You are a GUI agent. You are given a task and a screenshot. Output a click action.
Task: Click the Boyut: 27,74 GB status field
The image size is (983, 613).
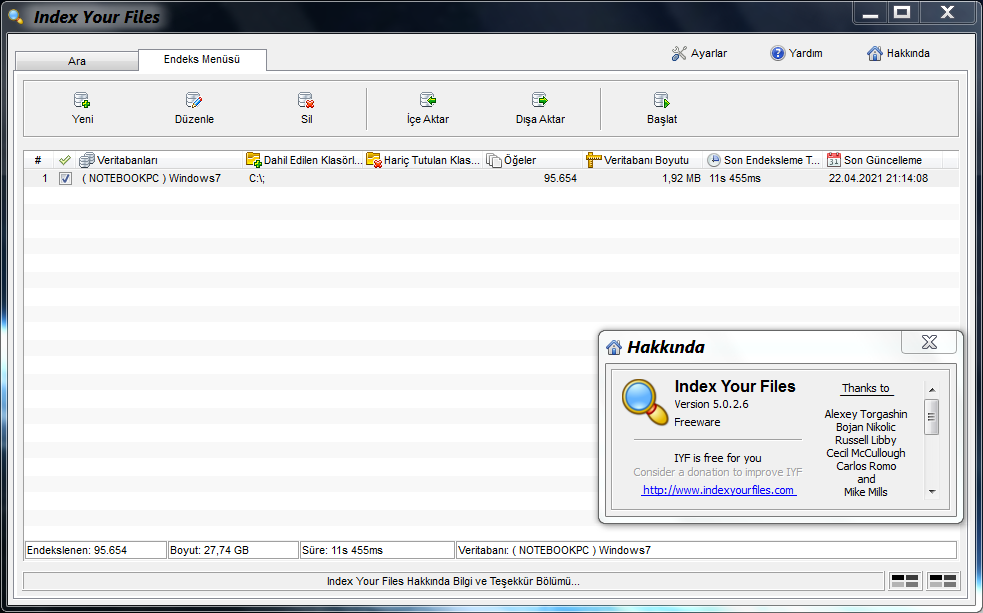233,550
